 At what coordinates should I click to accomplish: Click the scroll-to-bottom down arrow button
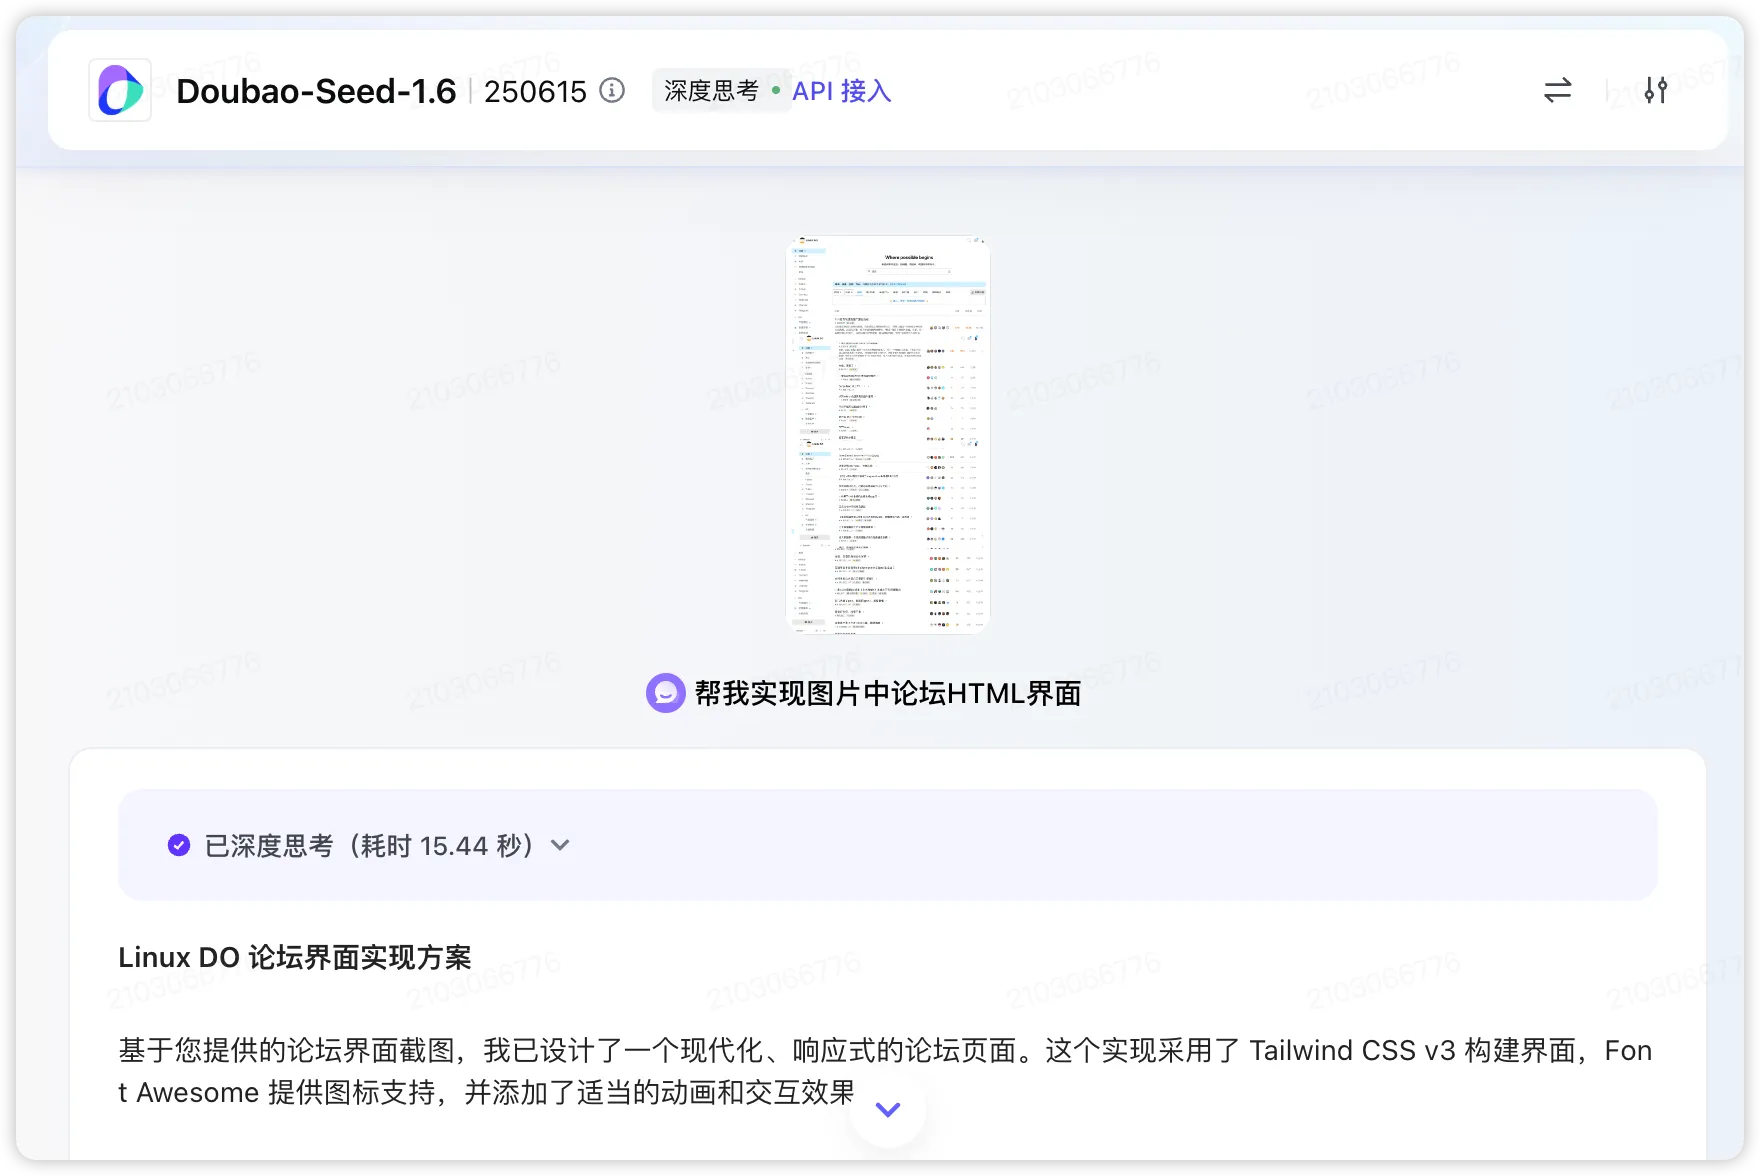pos(888,1109)
